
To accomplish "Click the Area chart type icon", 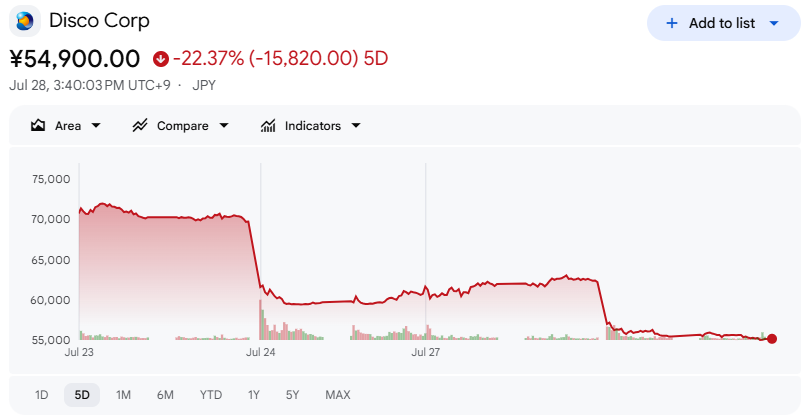I will (38, 126).
